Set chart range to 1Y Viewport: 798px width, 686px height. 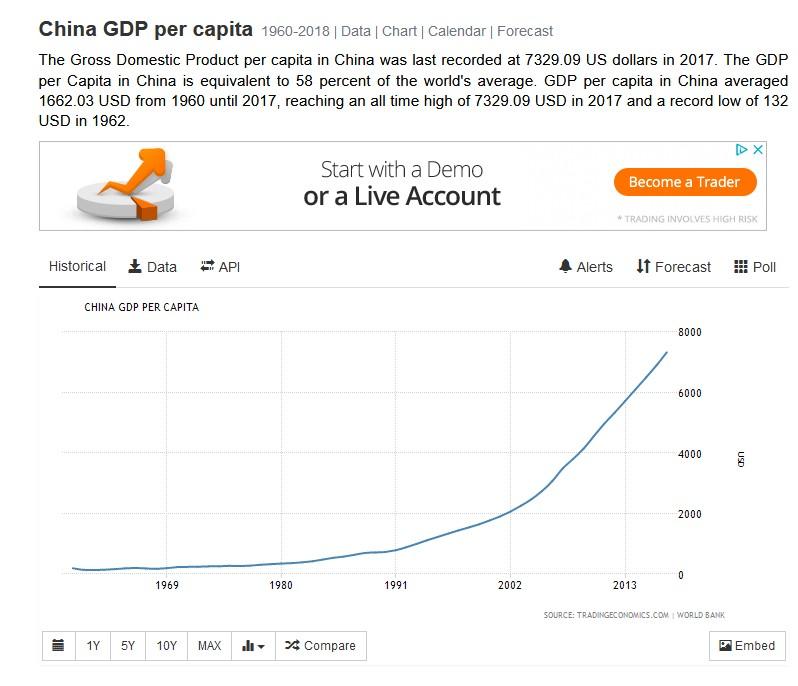(93, 646)
